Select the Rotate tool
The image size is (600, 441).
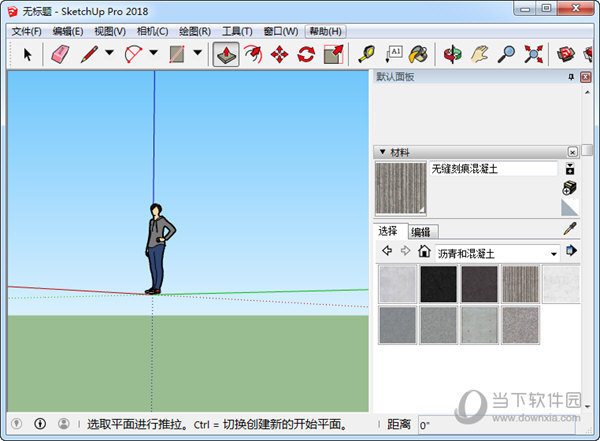coord(306,54)
